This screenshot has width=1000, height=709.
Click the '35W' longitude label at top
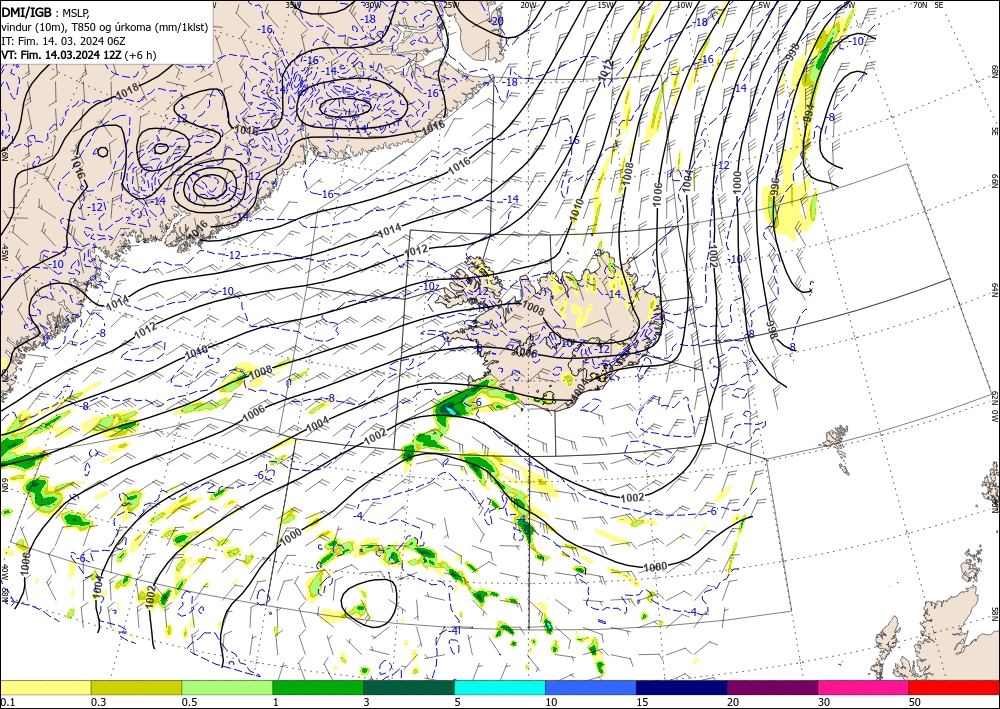(x=292, y=5)
